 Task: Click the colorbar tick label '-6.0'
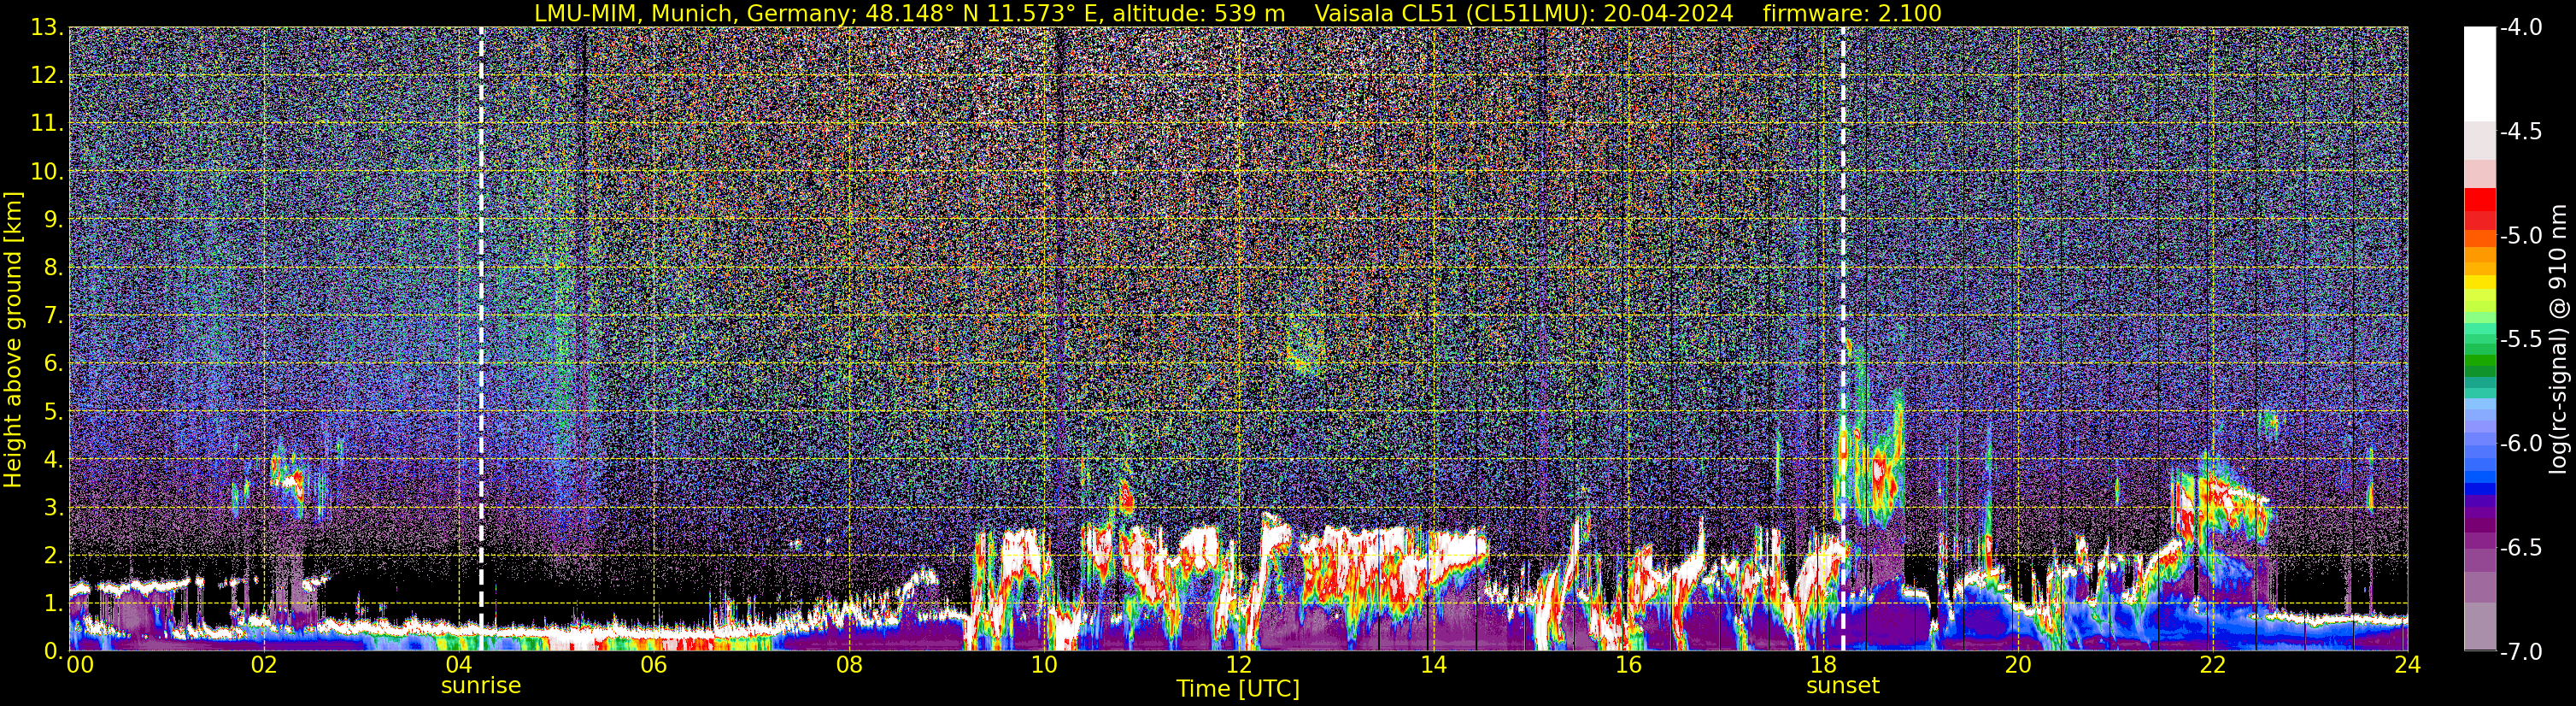tap(2520, 444)
